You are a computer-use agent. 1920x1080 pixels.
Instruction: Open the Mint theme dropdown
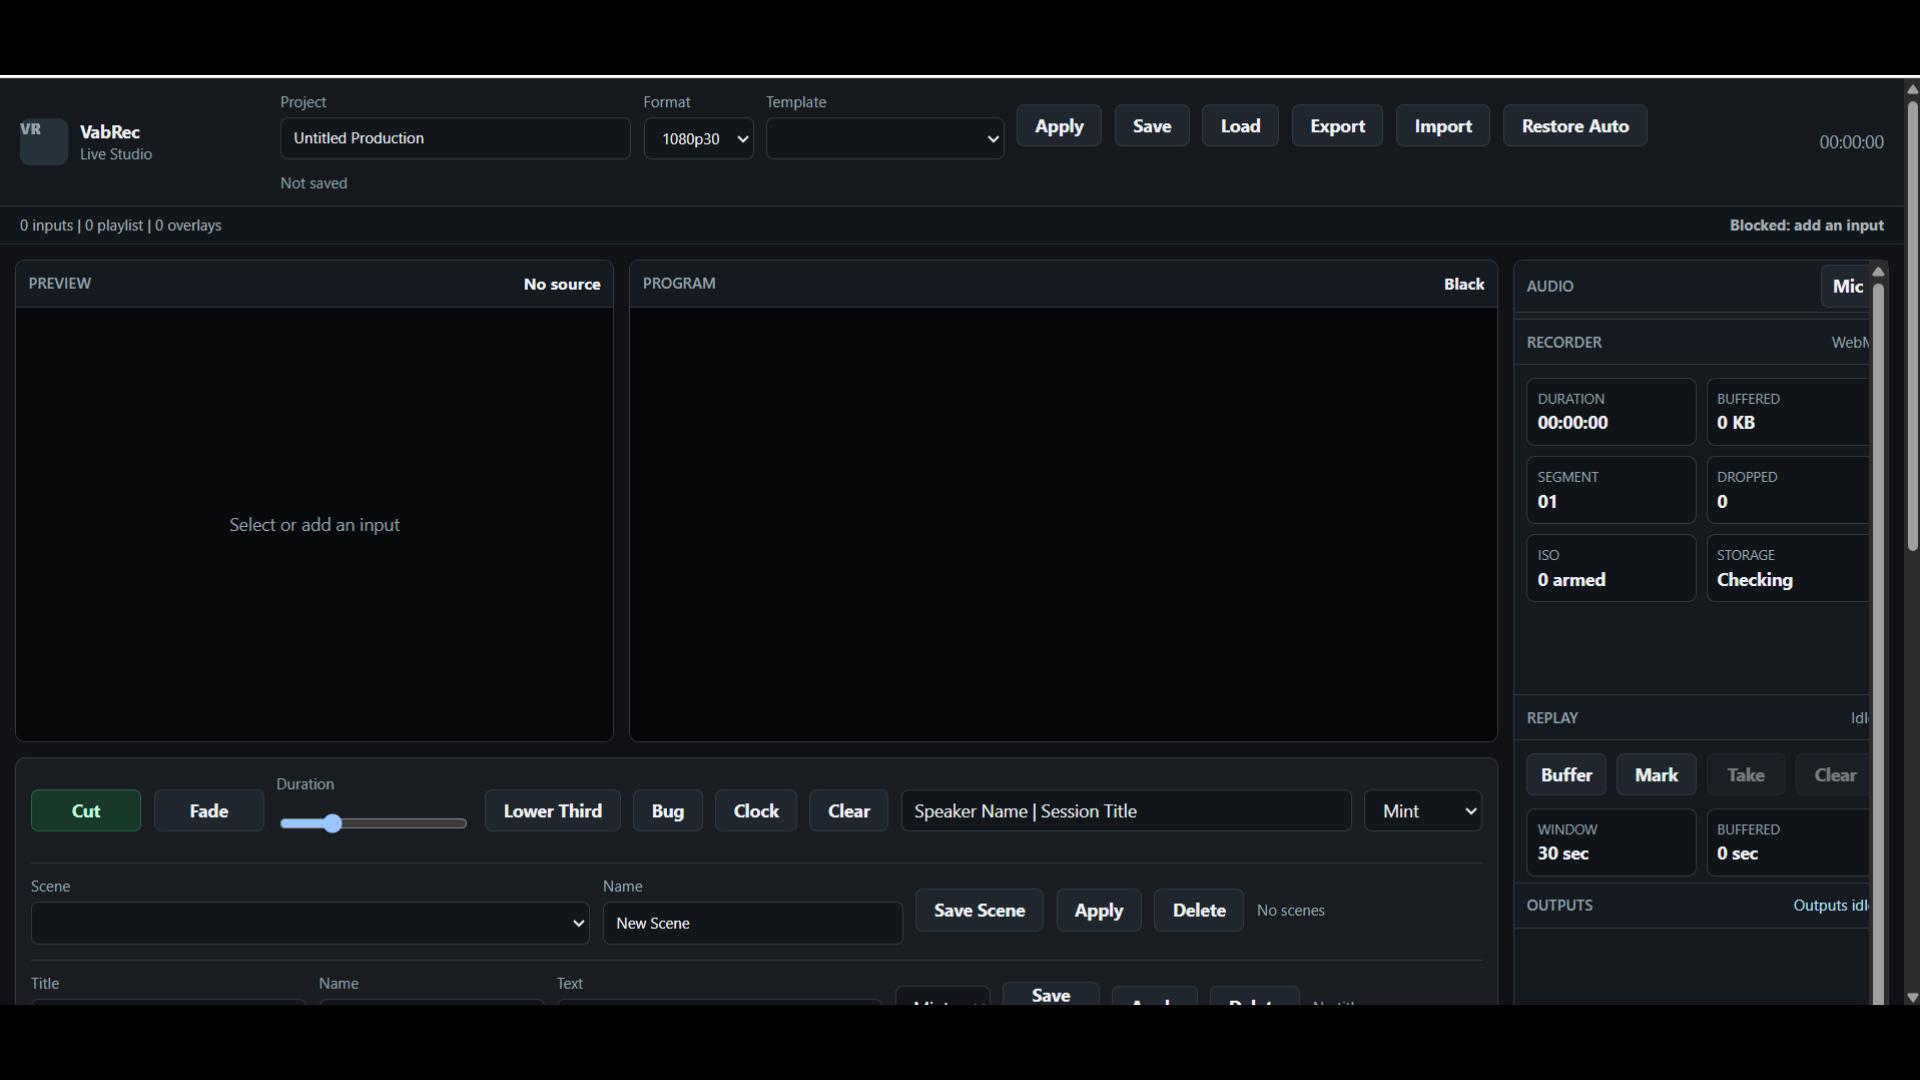point(1423,811)
